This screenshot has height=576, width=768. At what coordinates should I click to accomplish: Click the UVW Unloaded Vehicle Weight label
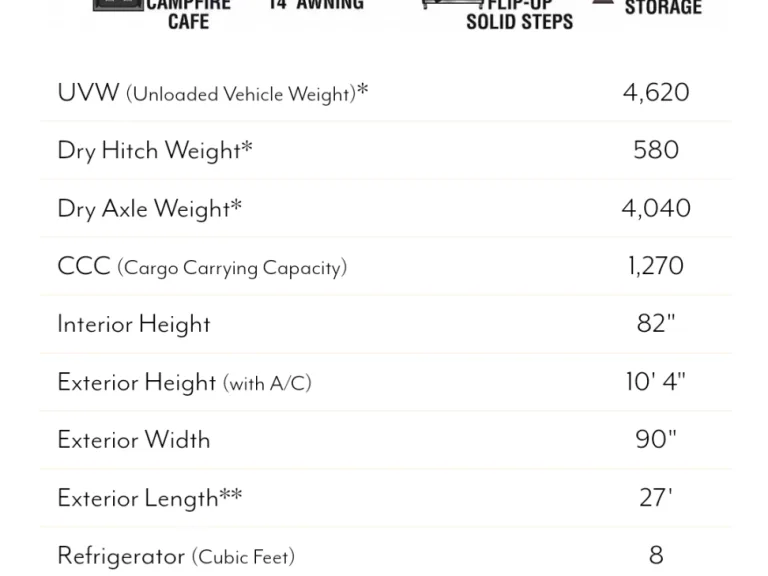[x=213, y=93]
